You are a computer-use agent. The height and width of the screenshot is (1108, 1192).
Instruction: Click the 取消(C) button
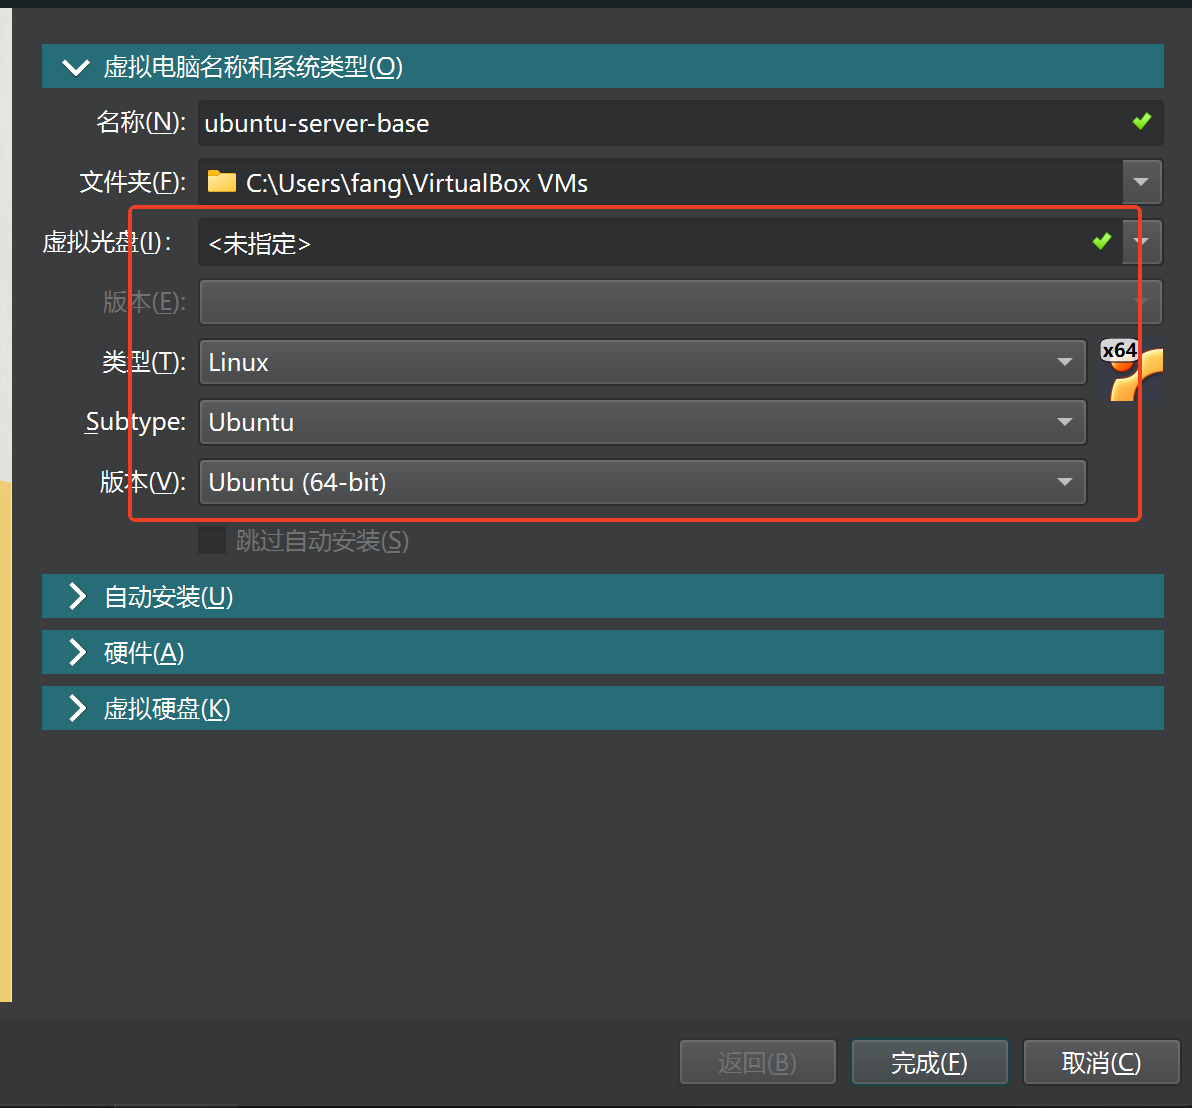coord(1102,1062)
